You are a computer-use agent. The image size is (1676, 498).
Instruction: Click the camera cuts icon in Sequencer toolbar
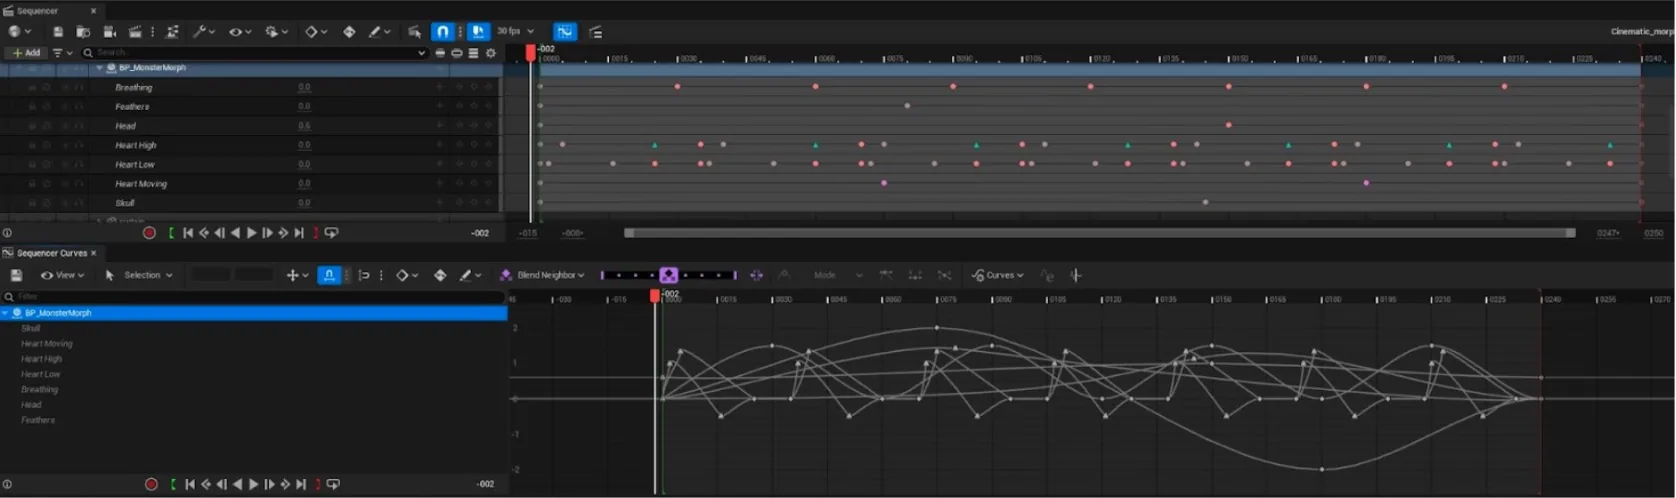(x=109, y=32)
